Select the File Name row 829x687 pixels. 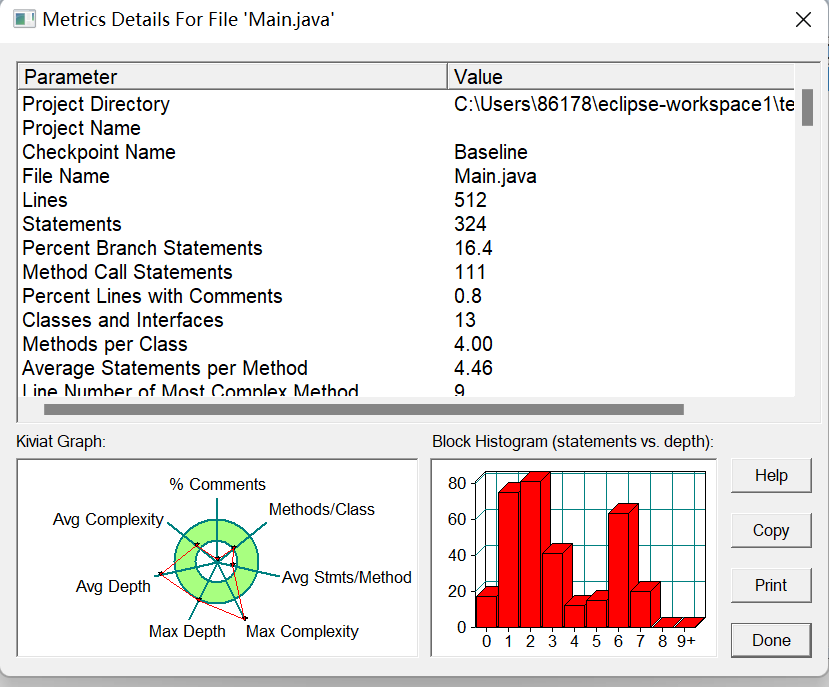point(407,176)
